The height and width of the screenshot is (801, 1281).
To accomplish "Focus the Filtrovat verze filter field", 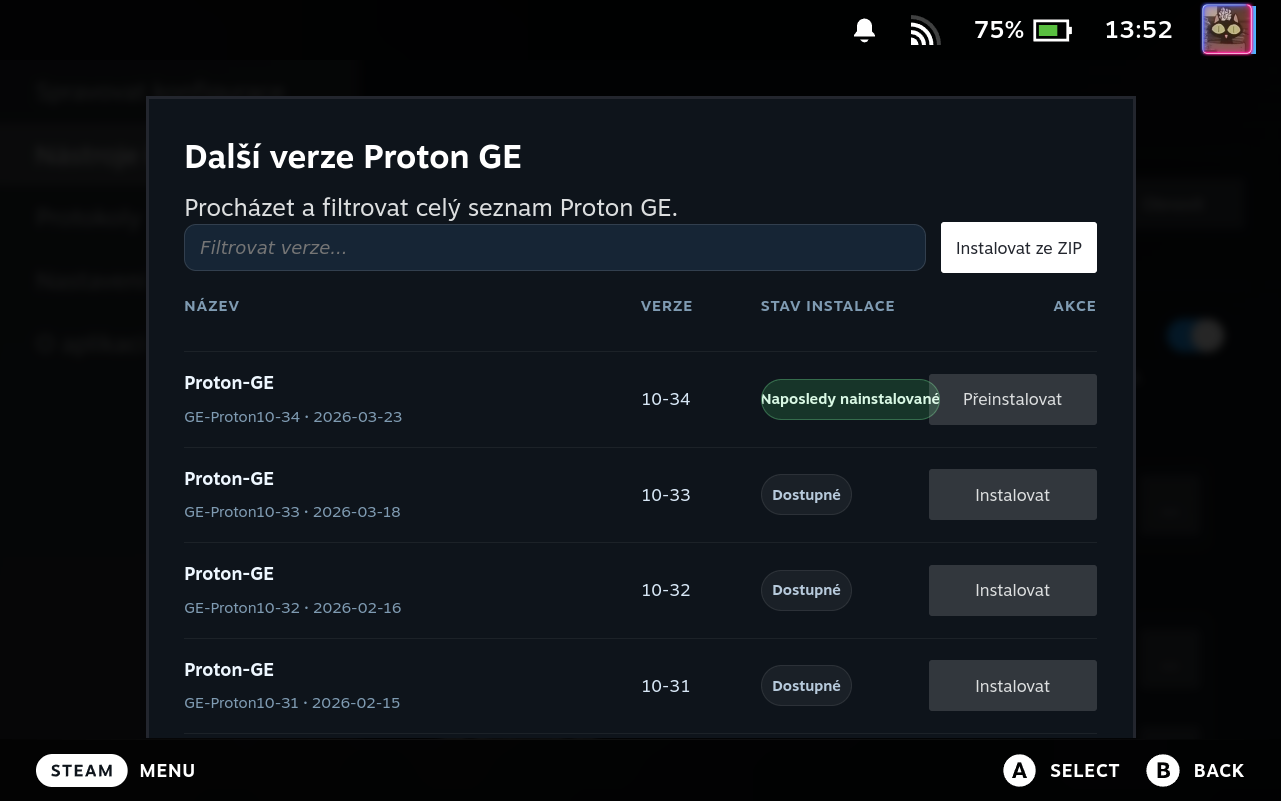I will click(x=555, y=247).
